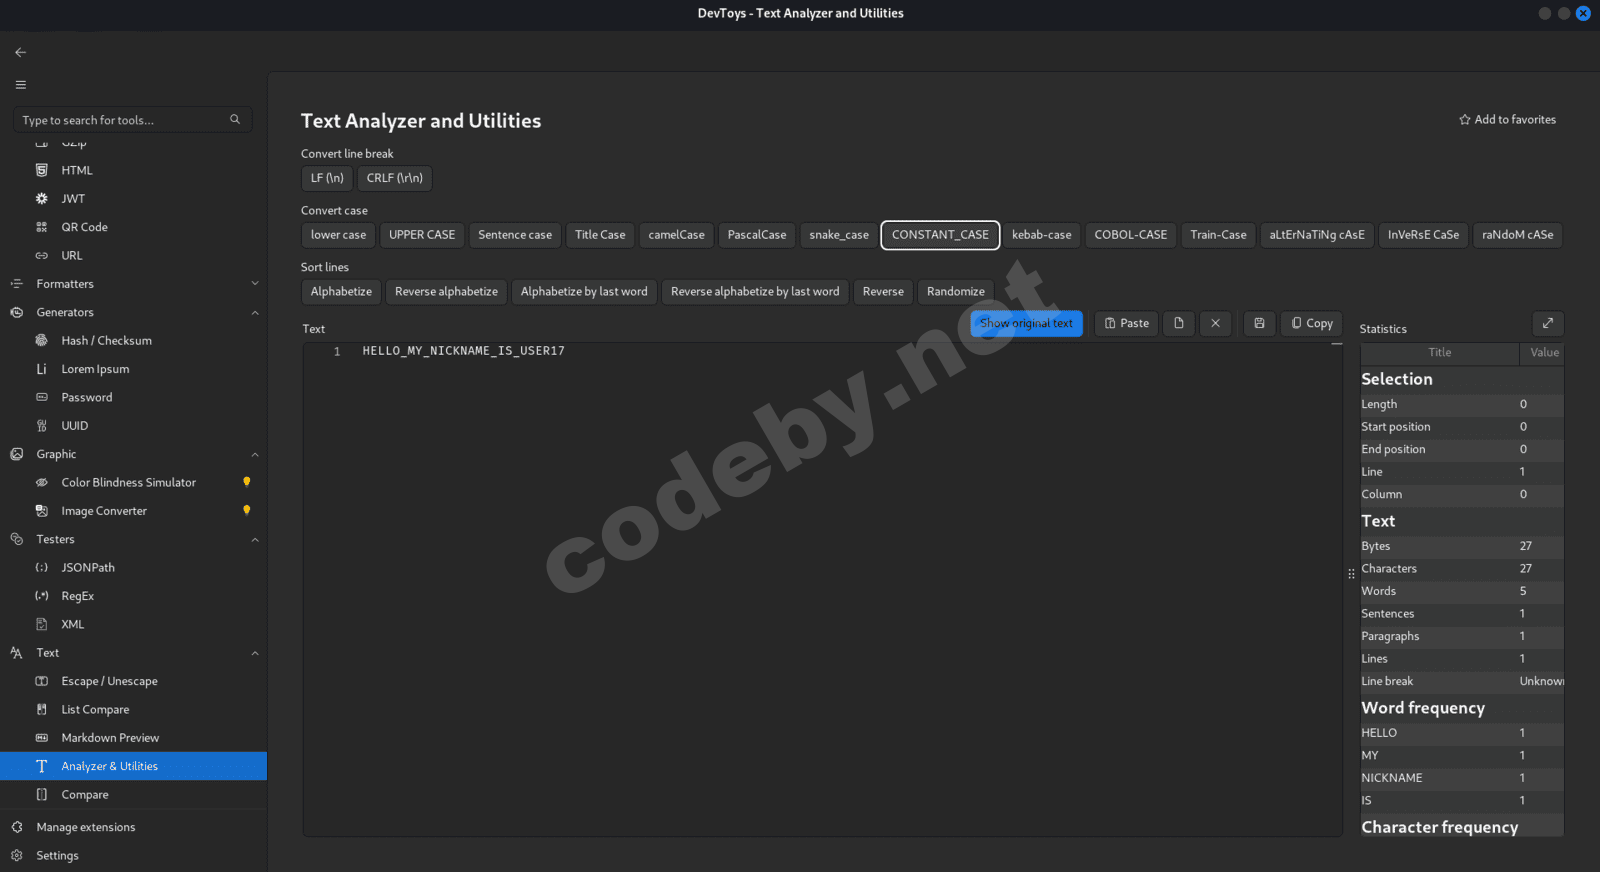The height and width of the screenshot is (872, 1600).
Task: Apply Title Case conversion
Action: [x=600, y=235]
